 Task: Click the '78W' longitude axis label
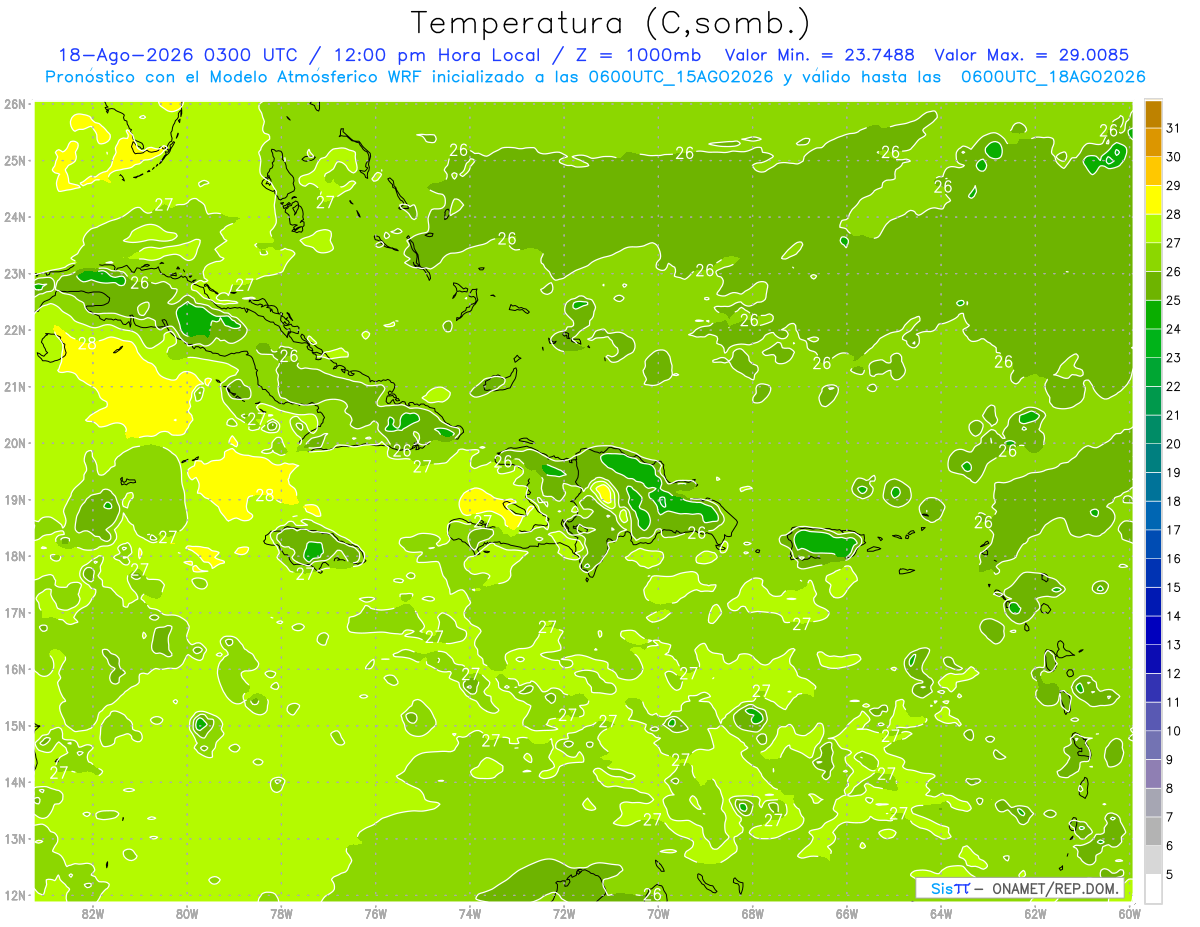tap(281, 913)
